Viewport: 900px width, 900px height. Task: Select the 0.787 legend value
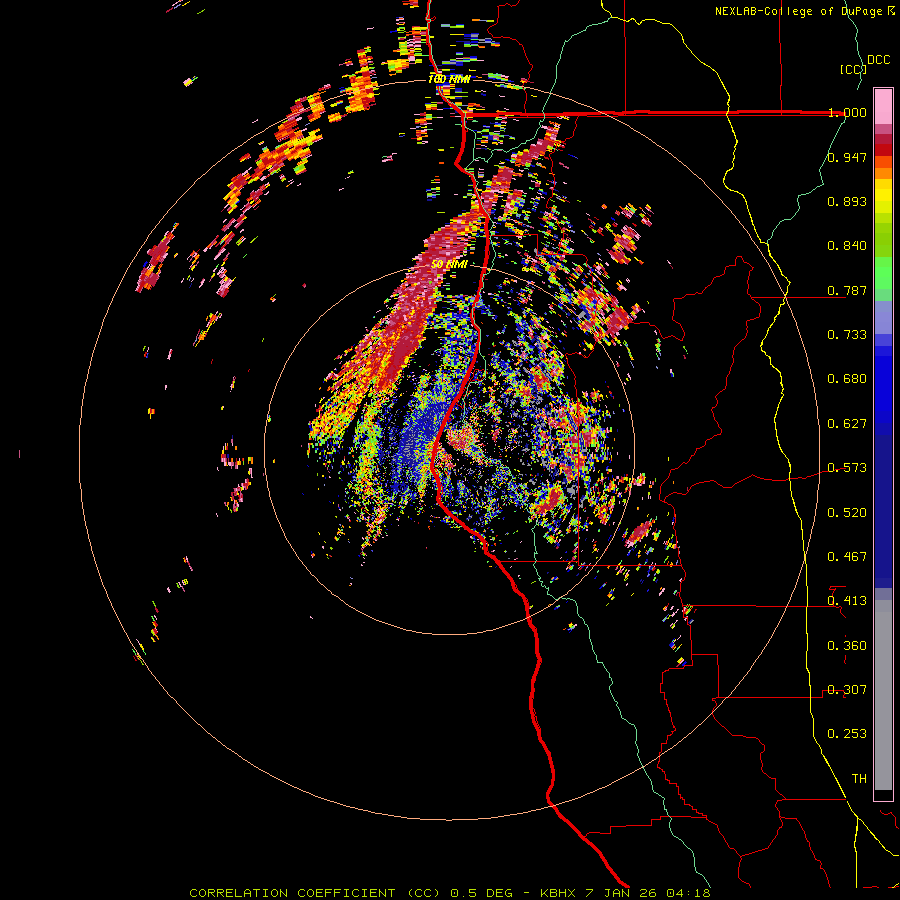pos(847,290)
